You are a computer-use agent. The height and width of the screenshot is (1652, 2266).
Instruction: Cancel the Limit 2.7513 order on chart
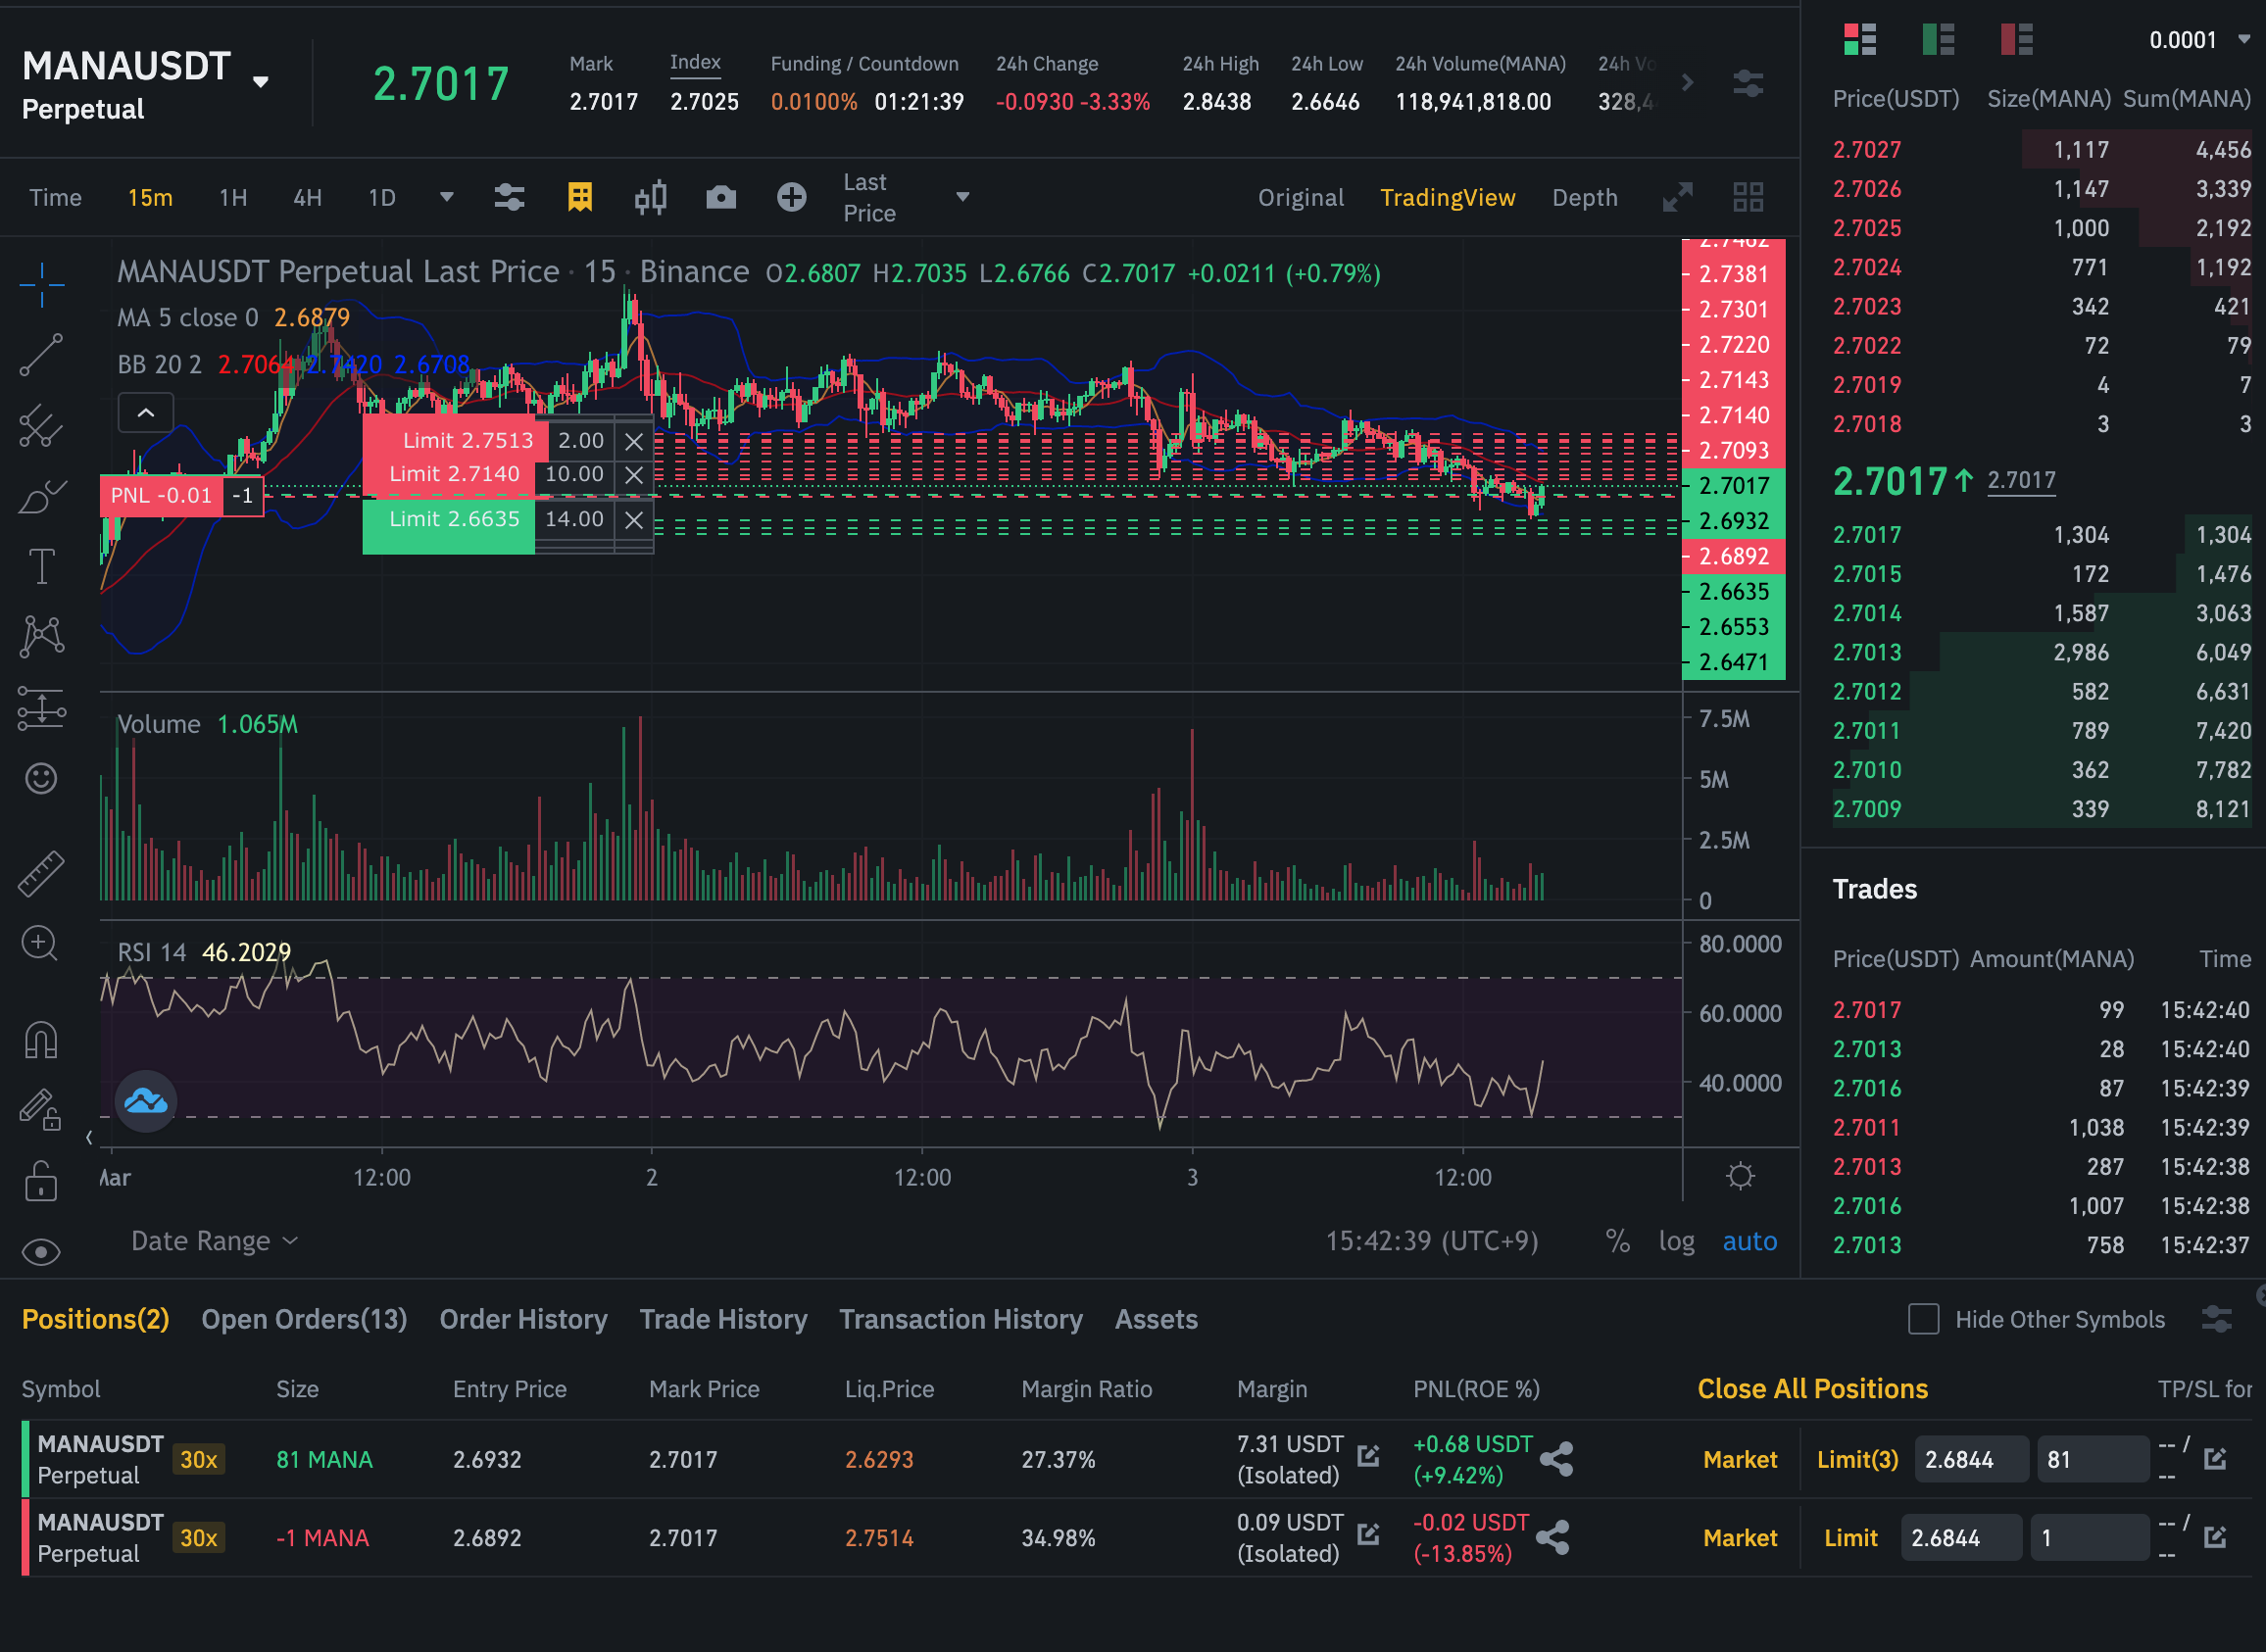(x=634, y=441)
